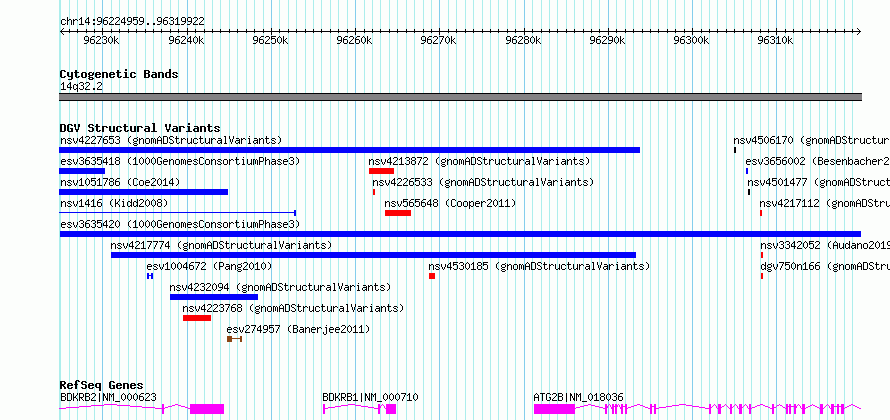Collapse the DGV Structural Variants track title
Image resolution: width=890 pixels, height=420 pixels.
[140, 128]
